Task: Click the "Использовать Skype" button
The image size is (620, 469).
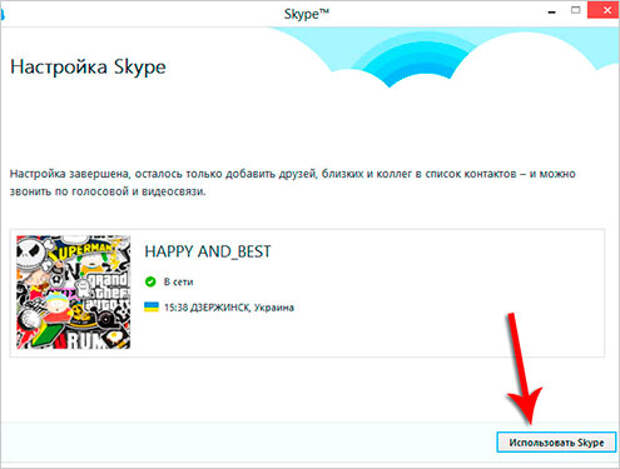Action: [x=556, y=442]
